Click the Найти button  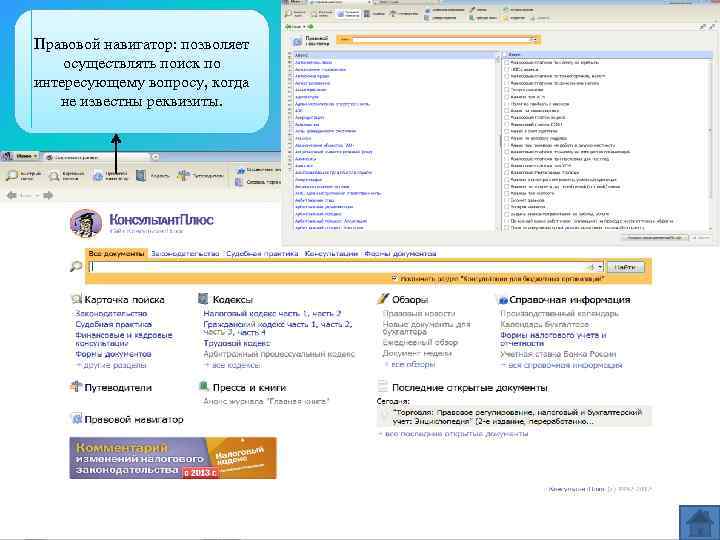click(x=625, y=267)
